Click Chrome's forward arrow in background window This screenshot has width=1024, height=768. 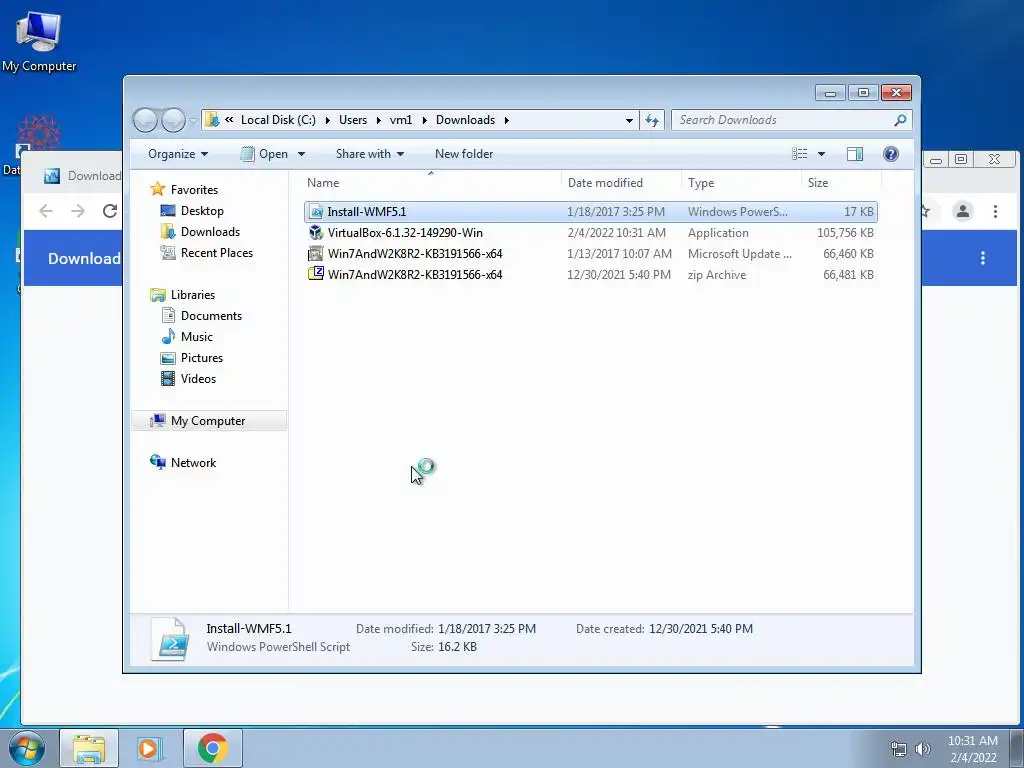click(x=78, y=211)
